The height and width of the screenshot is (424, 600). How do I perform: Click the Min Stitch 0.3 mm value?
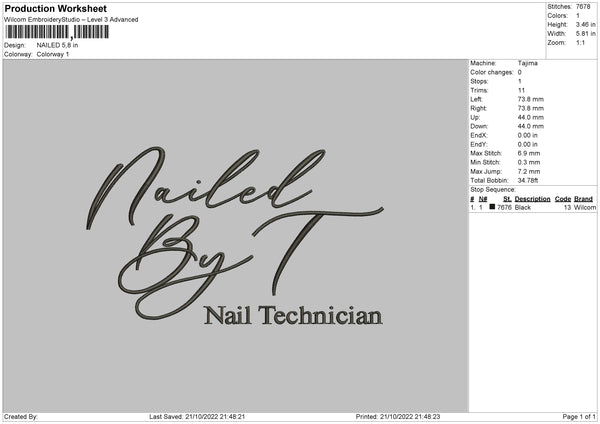click(x=529, y=163)
